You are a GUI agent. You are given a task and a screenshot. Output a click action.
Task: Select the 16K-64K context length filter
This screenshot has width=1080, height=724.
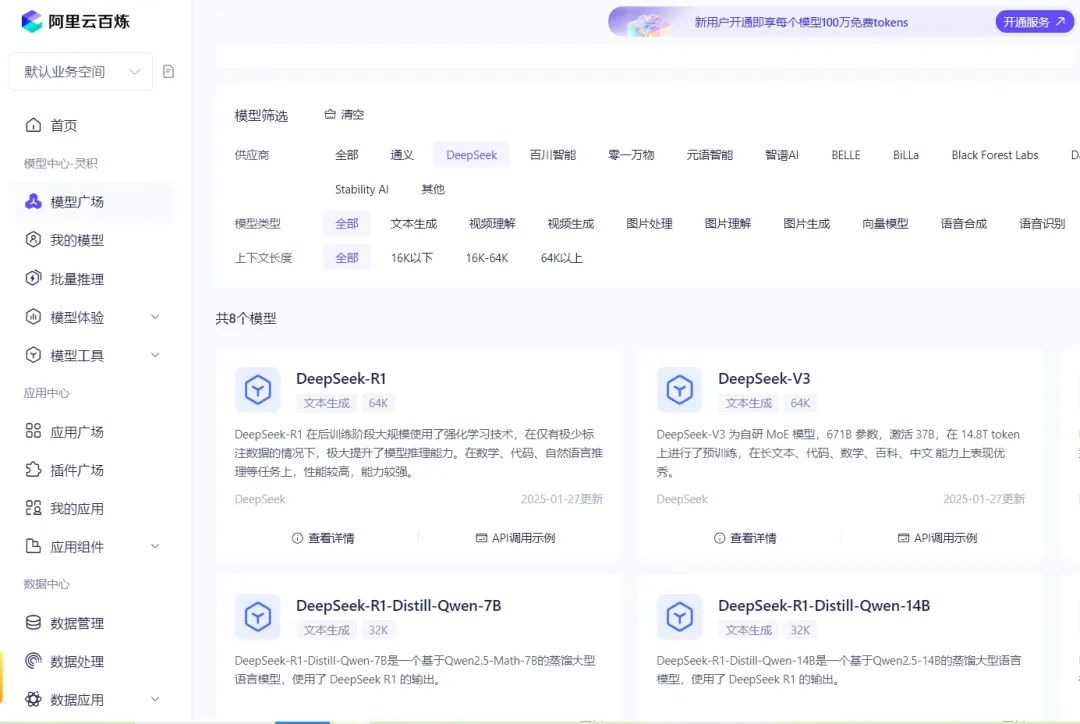tap(486, 258)
